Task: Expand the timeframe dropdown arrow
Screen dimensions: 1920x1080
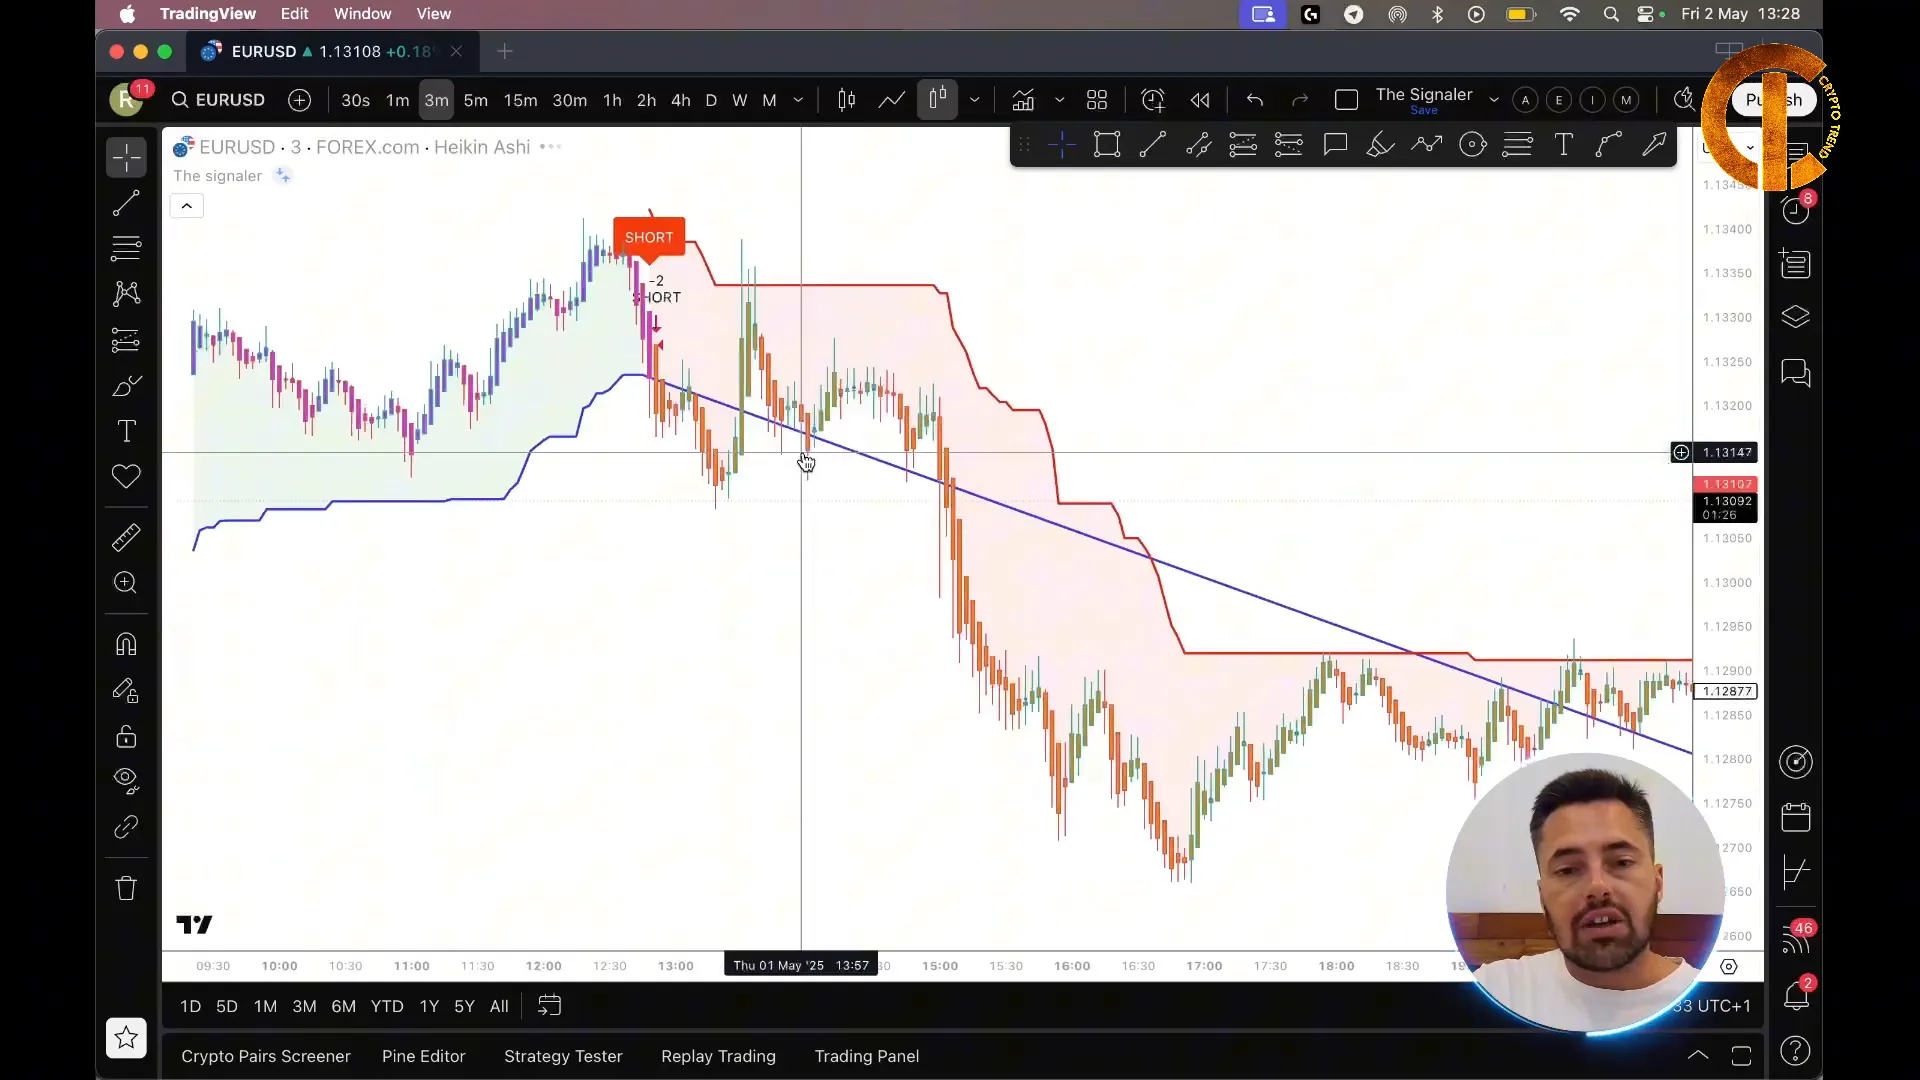Action: pyautogui.click(x=798, y=100)
